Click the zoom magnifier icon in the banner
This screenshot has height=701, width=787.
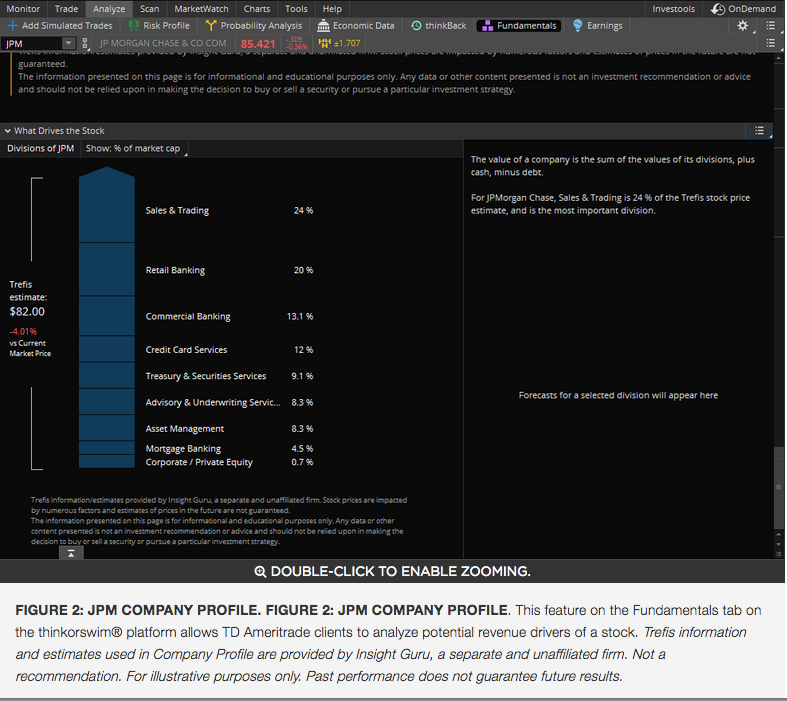click(260, 572)
